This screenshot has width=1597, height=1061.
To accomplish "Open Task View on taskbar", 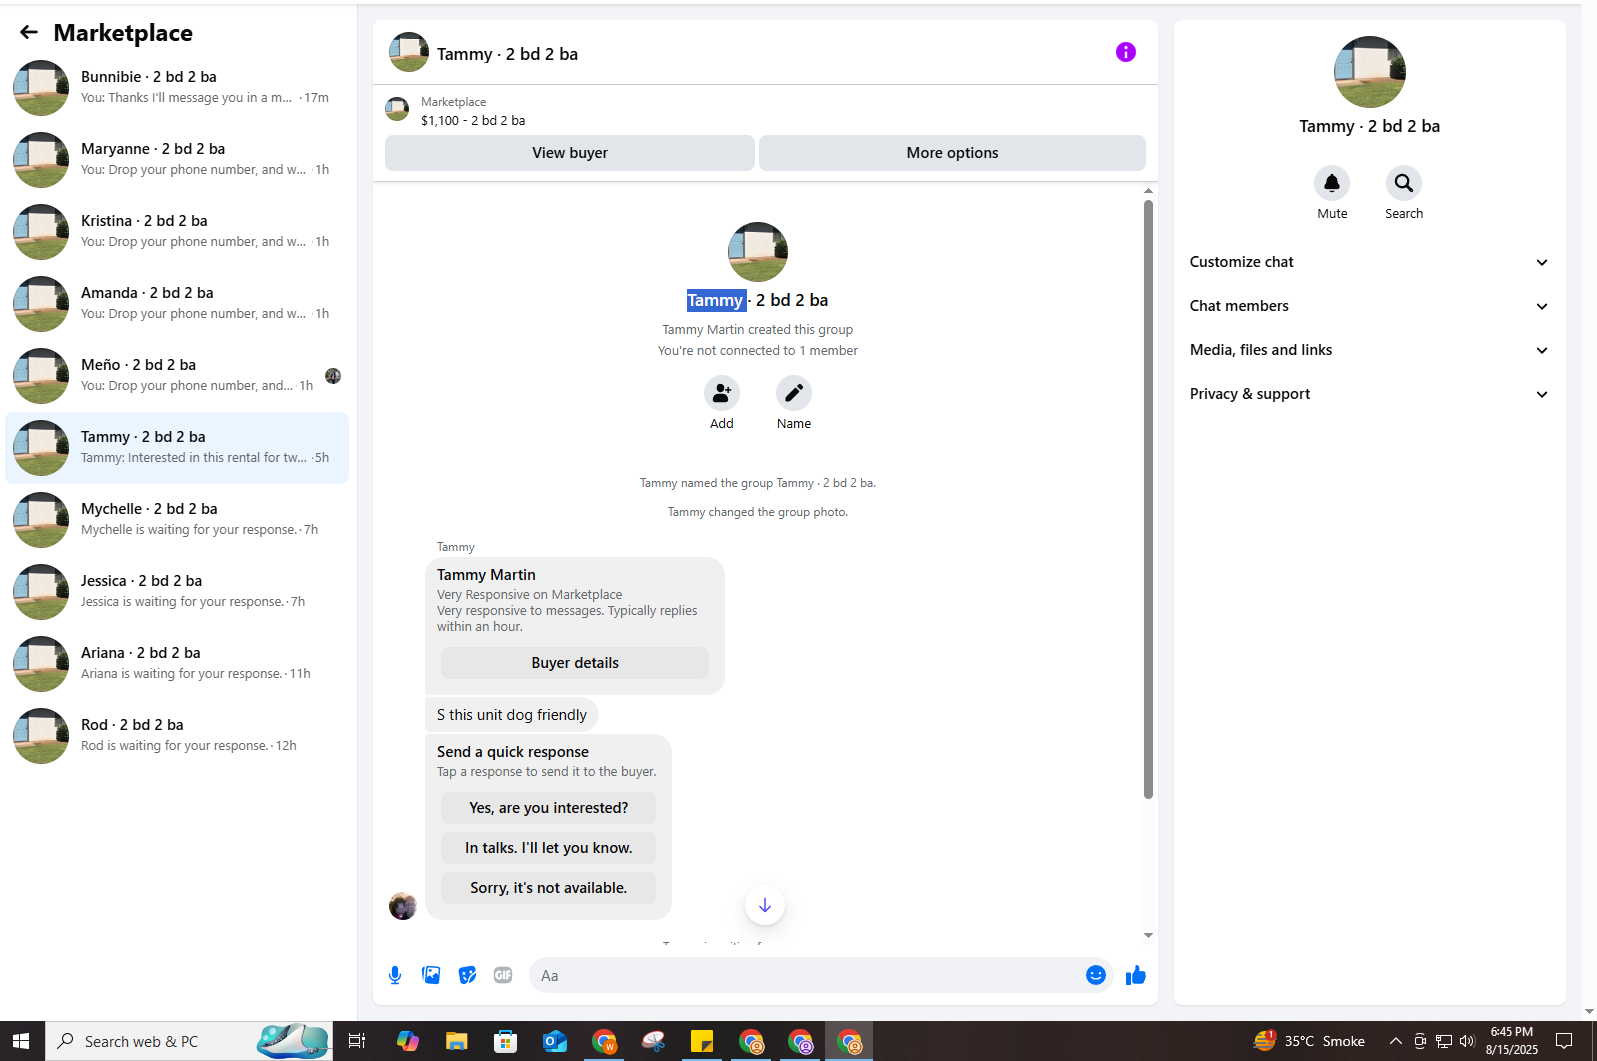I will point(357,1041).
